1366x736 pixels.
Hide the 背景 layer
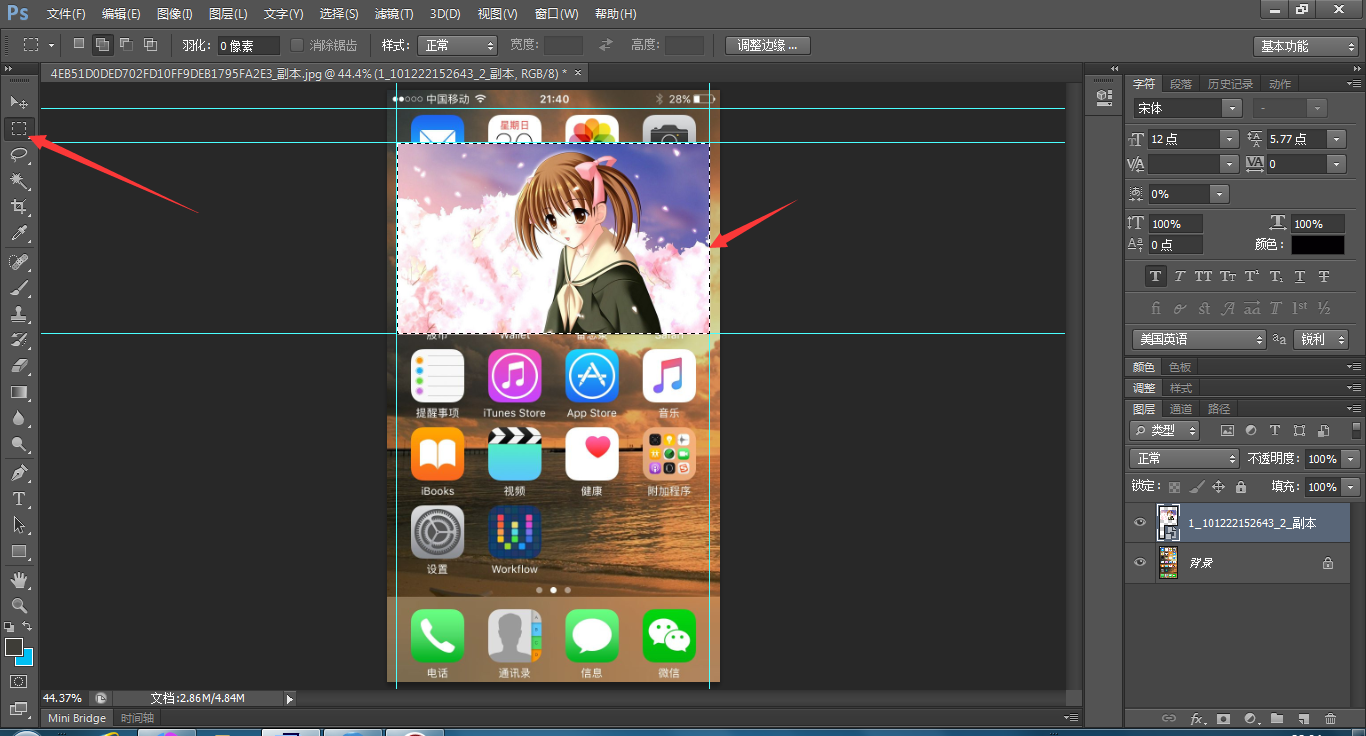[x=1140, y=563]
